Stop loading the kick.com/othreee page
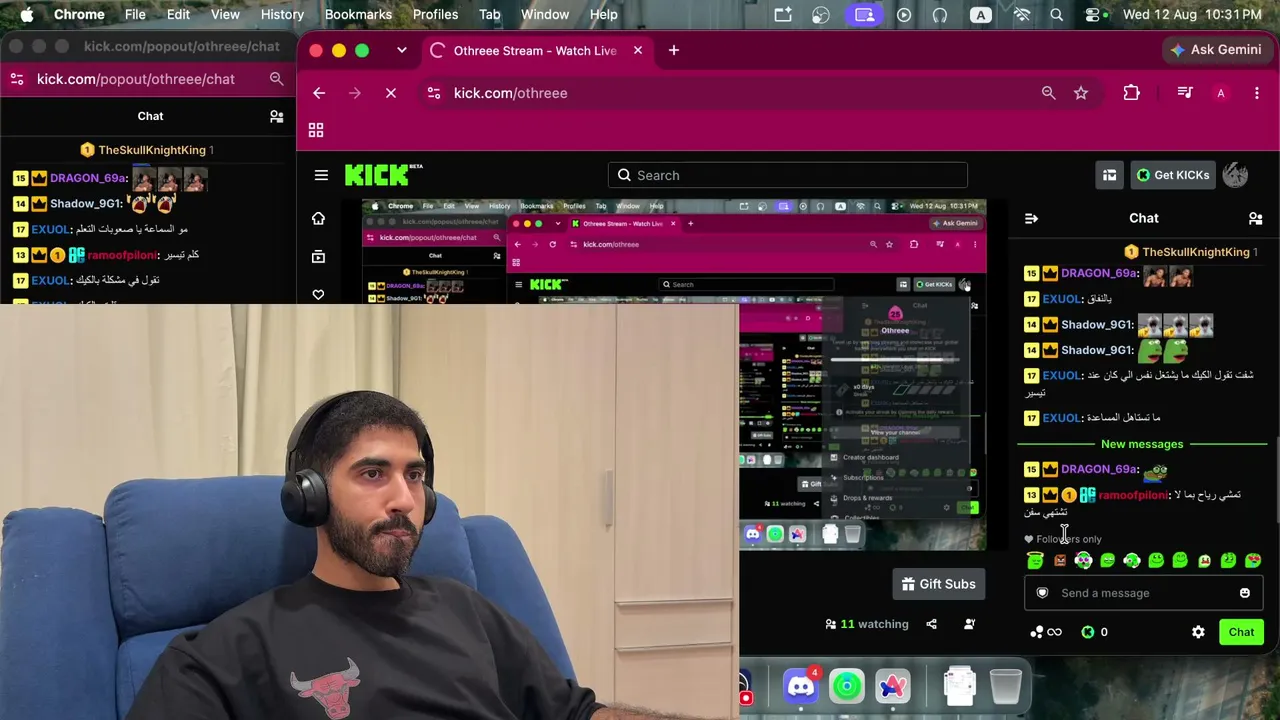 point(391,93)
